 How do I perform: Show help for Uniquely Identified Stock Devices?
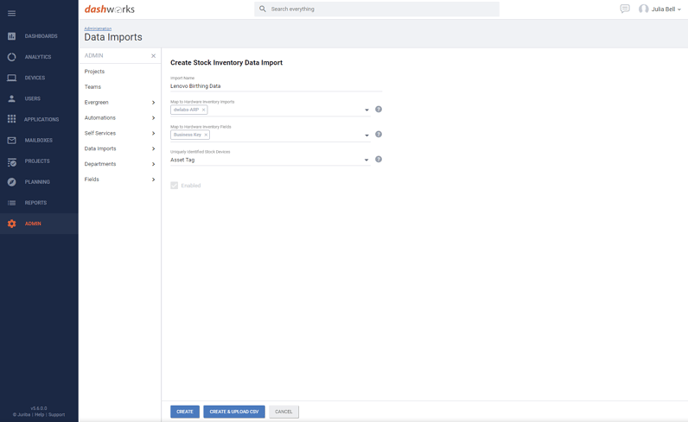[378, 159]
